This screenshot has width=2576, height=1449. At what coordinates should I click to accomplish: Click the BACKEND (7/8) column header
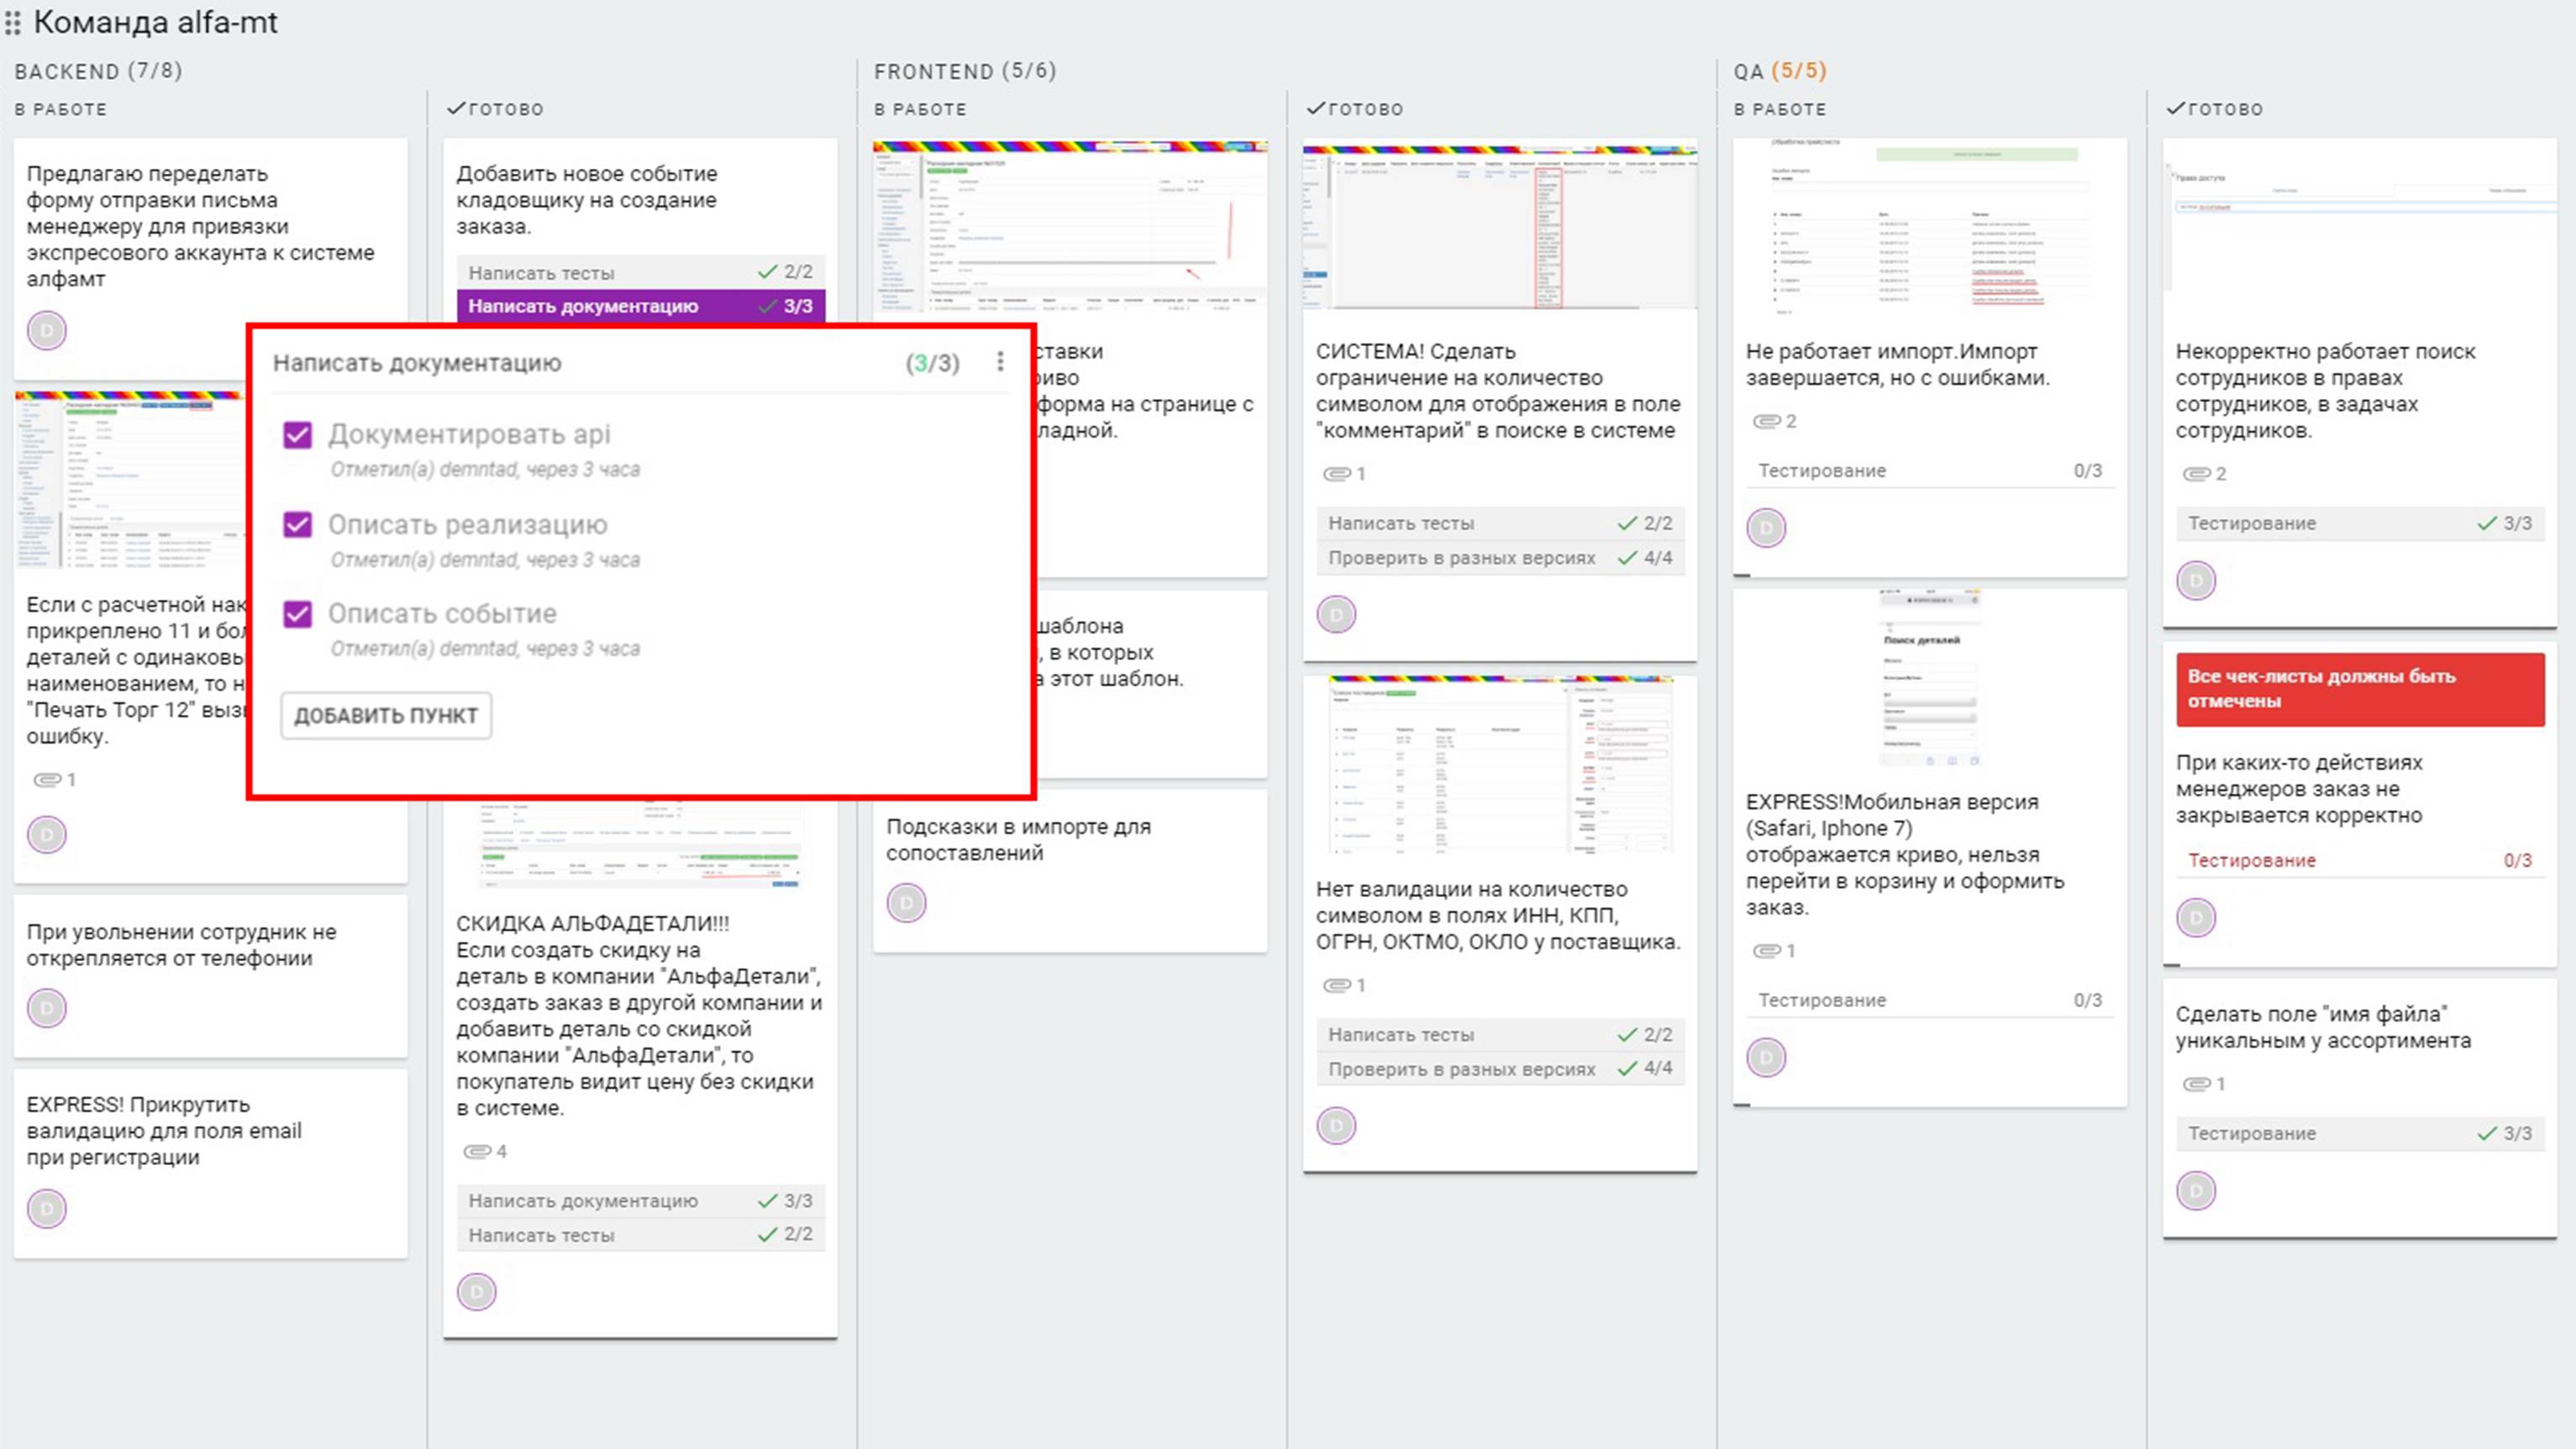tap(98, 71)
